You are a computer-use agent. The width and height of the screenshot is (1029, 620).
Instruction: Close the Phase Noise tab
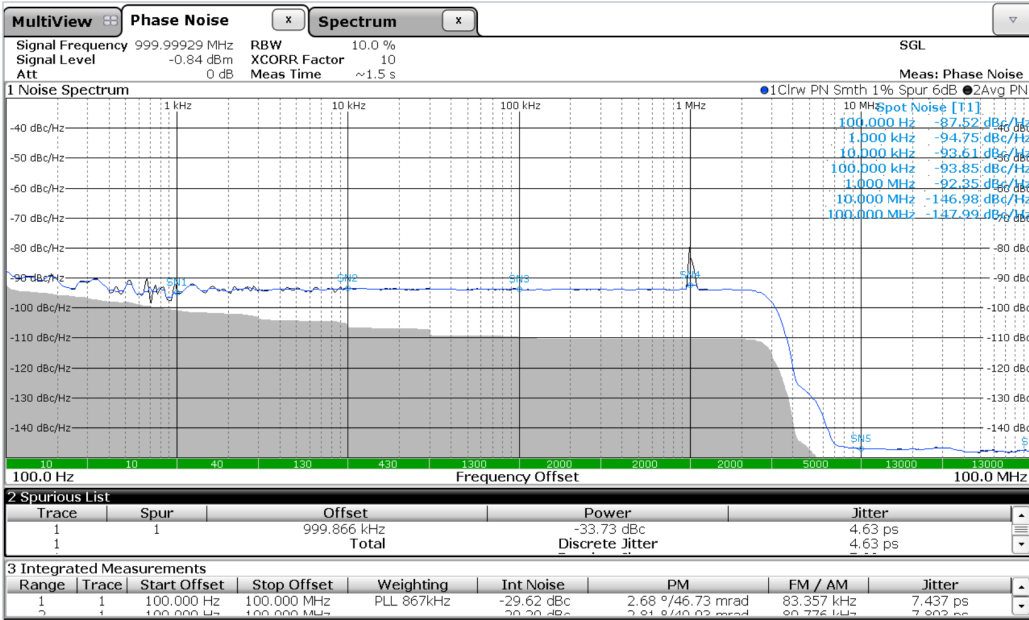(x=288, y=20)
